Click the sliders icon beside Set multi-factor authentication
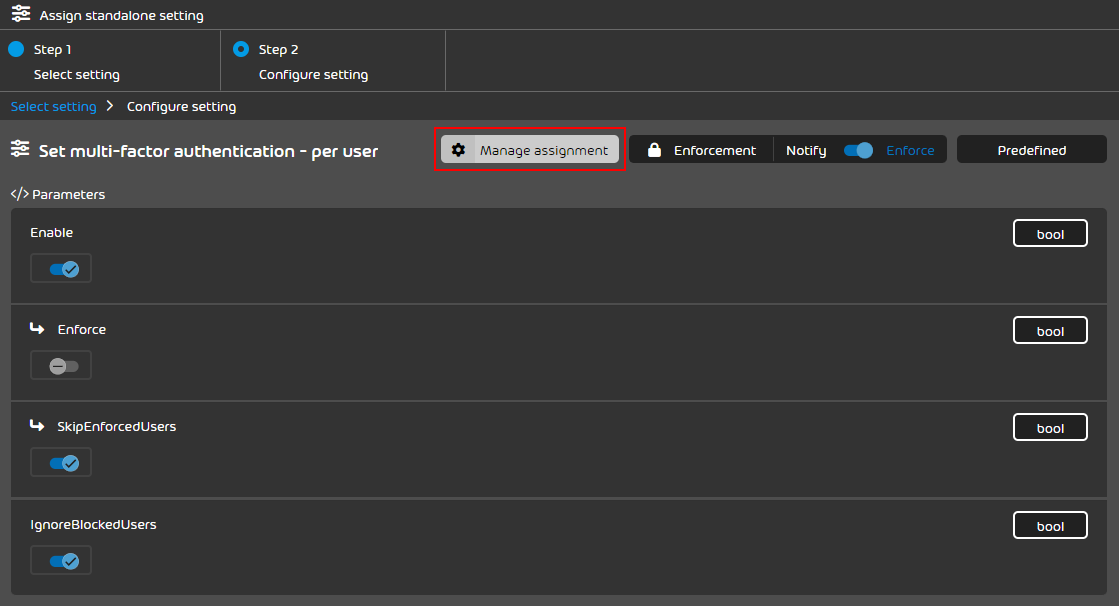 (x=20, y=150)
